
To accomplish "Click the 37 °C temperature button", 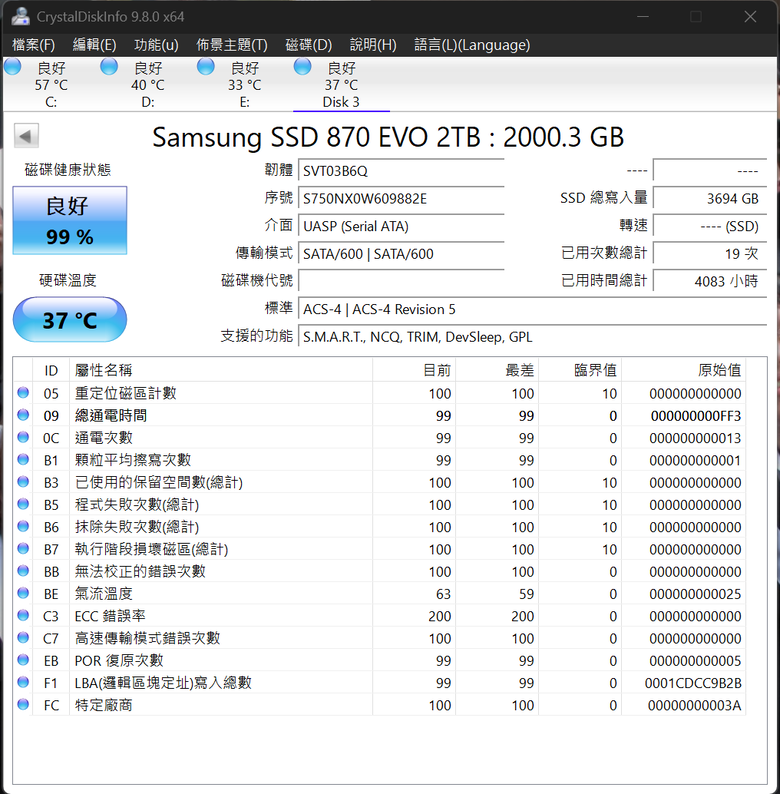I will click(x=69, y=320).
